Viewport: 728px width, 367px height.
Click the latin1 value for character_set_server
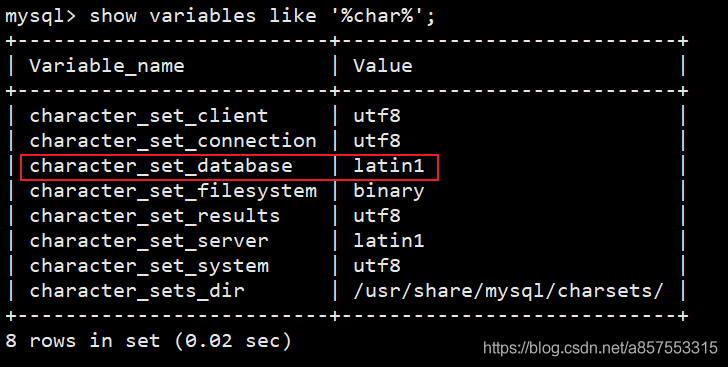[389, 241]
